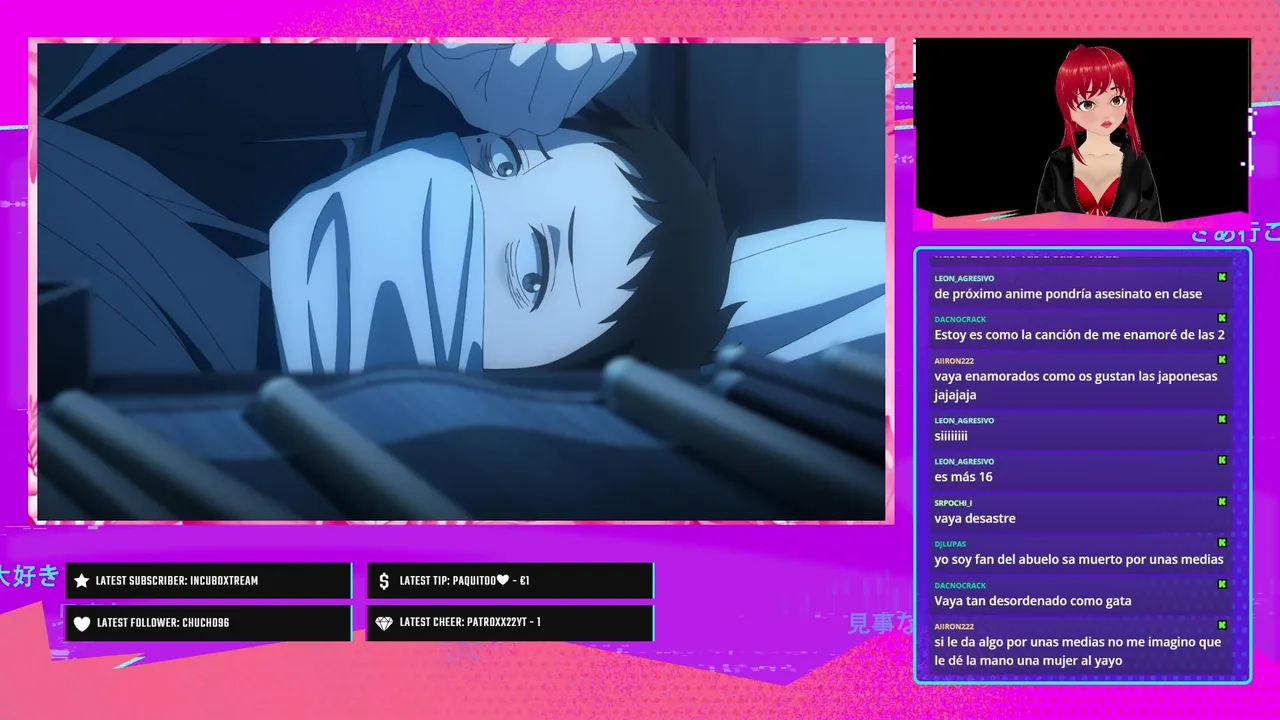This screenshot has height=720, width=1280.
Task: Select the 'es más 16' chat message
Action: point(963,477)
